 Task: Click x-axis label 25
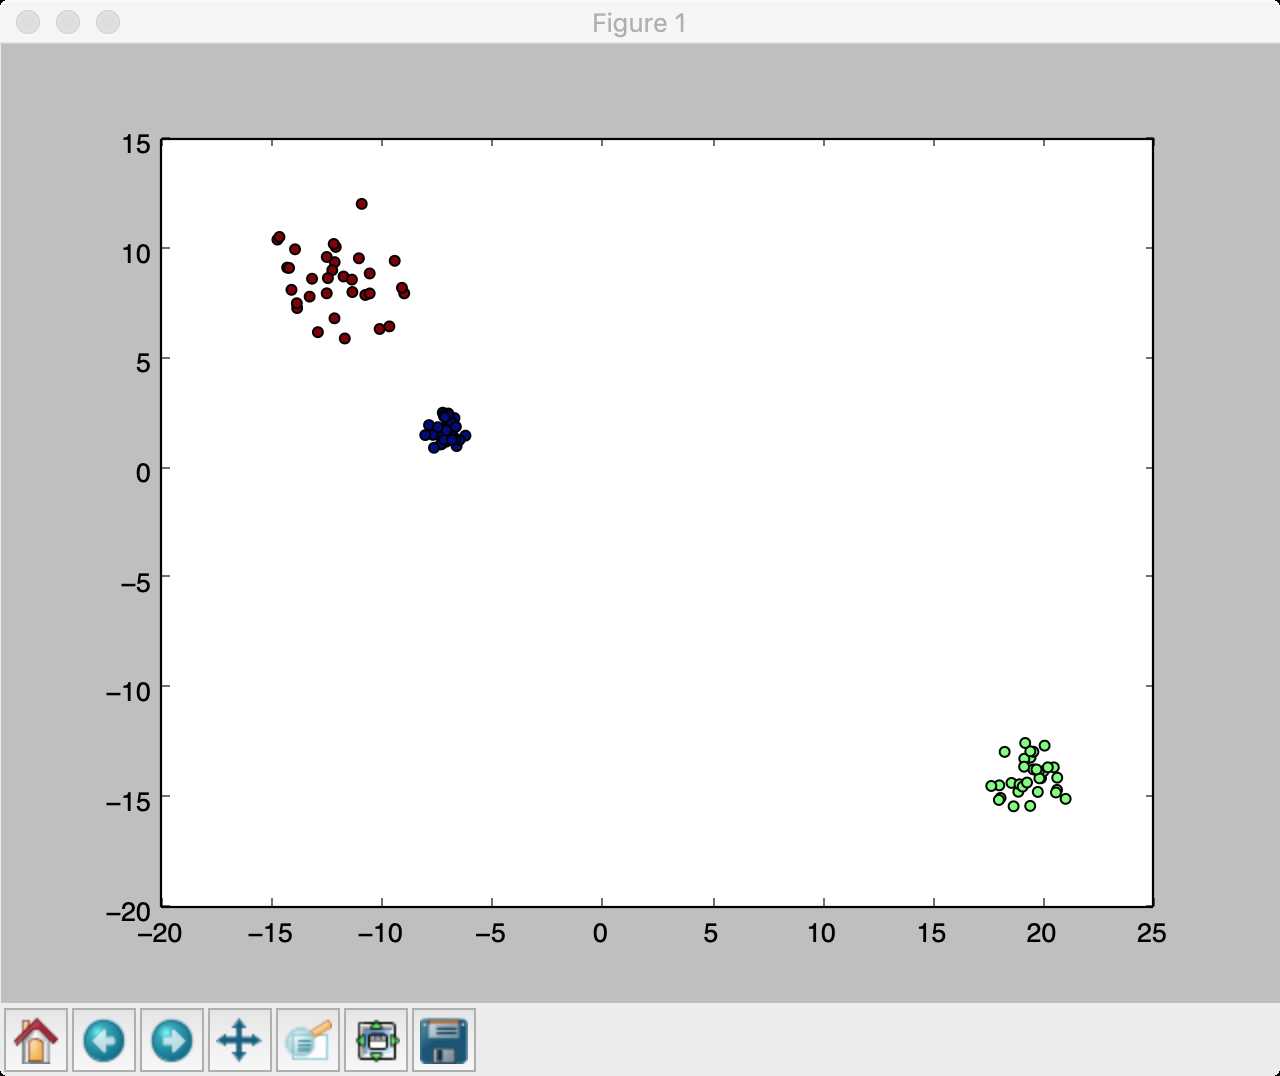point(1152,933)
